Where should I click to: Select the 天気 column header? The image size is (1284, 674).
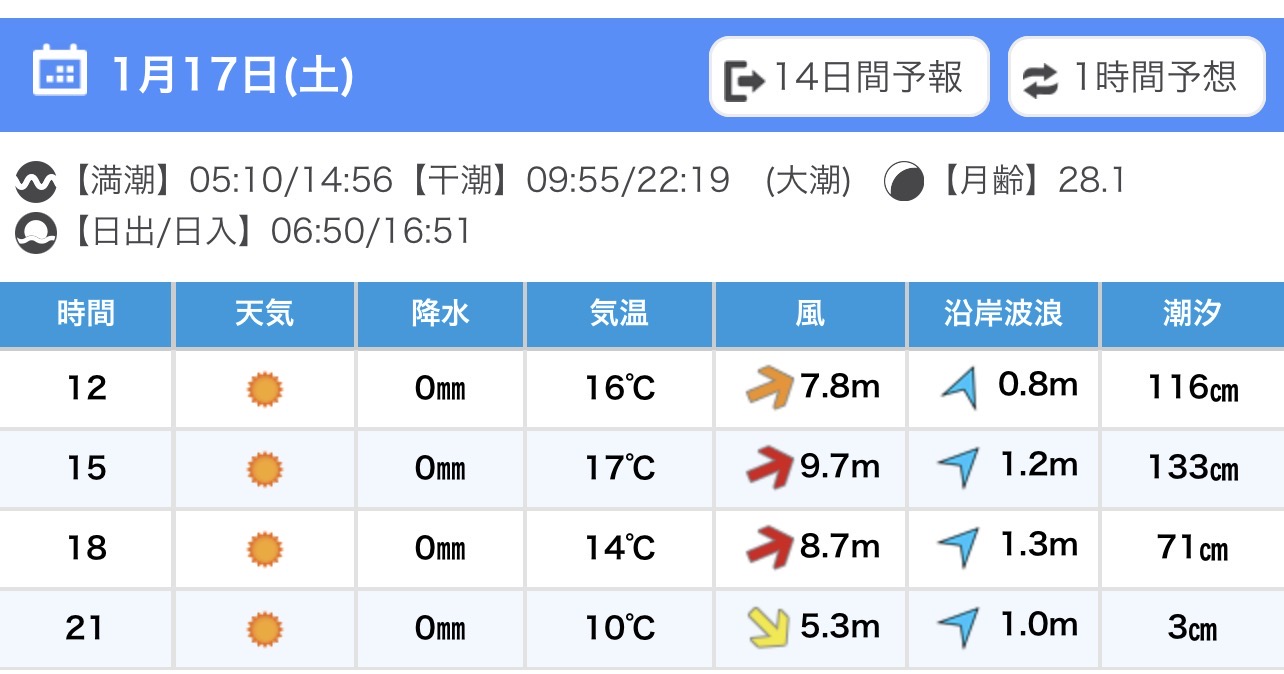(265, 314)
